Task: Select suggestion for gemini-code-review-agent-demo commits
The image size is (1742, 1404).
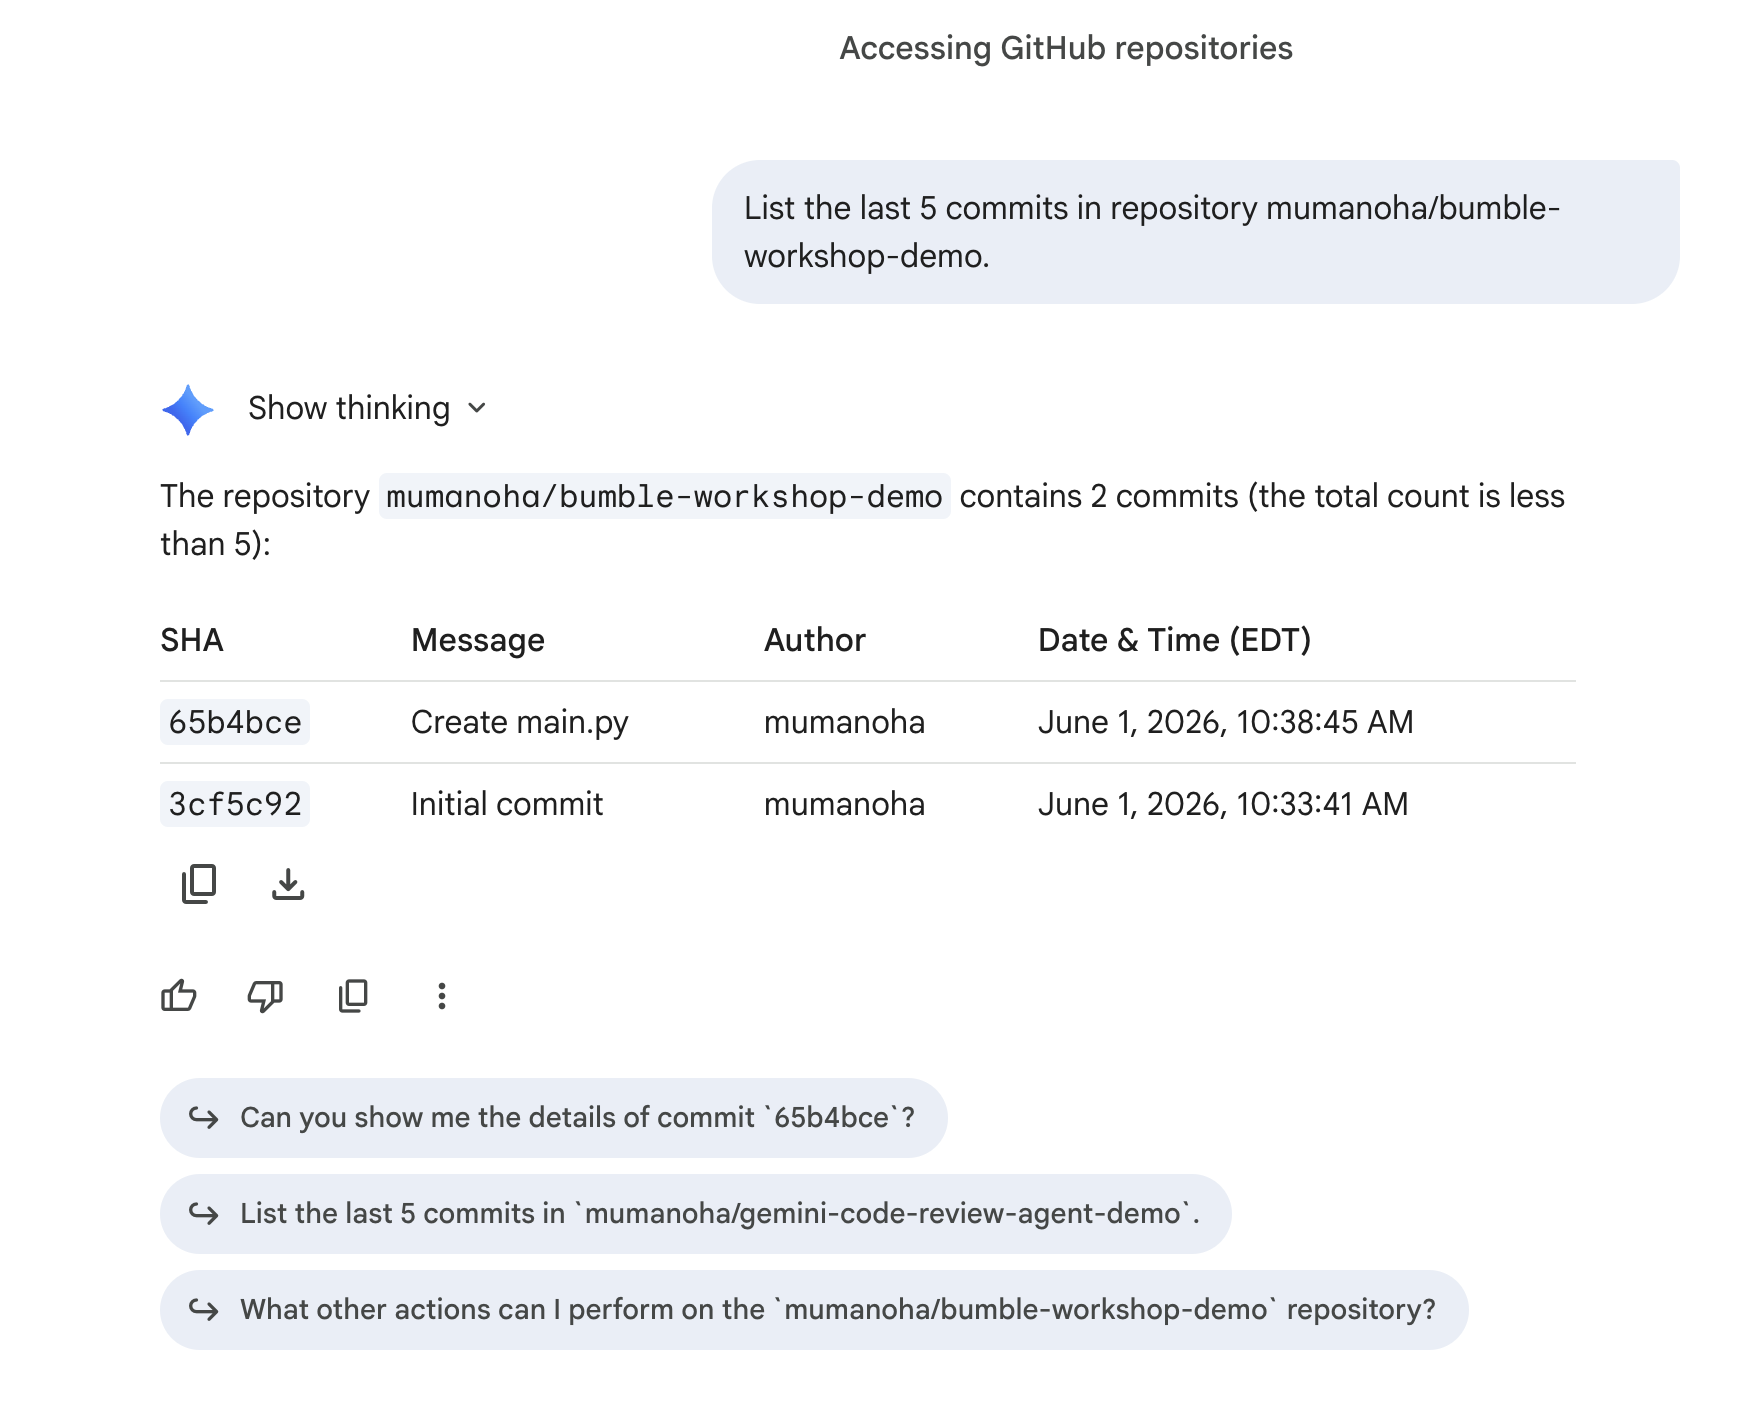Action: point(695,1214)
